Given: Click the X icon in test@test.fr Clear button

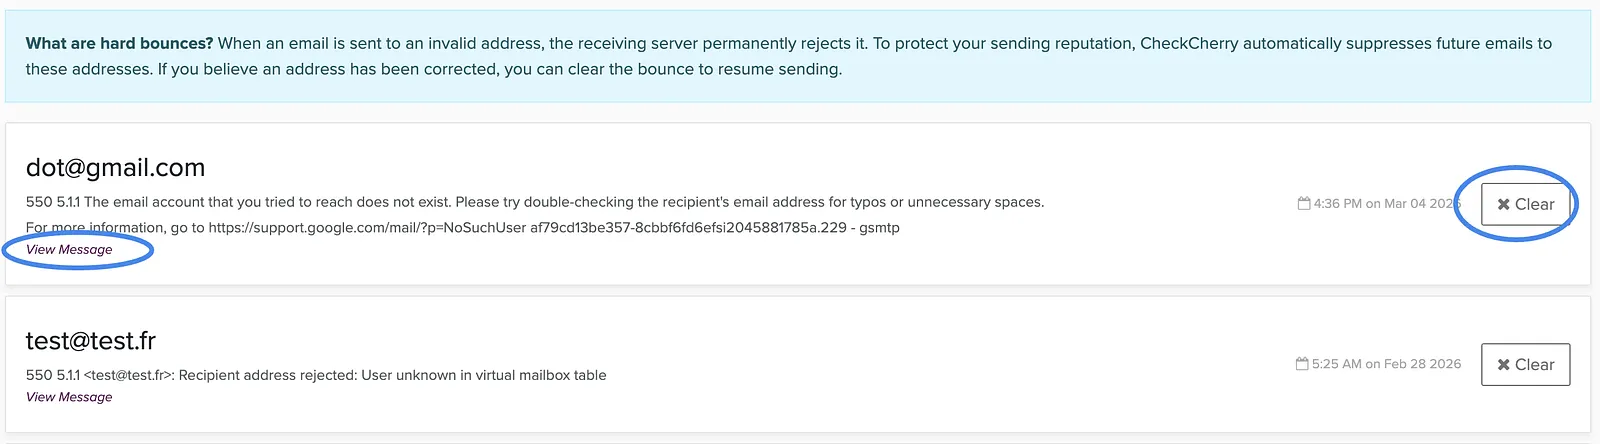Looking at the screenshot, I should (1503, 365).
